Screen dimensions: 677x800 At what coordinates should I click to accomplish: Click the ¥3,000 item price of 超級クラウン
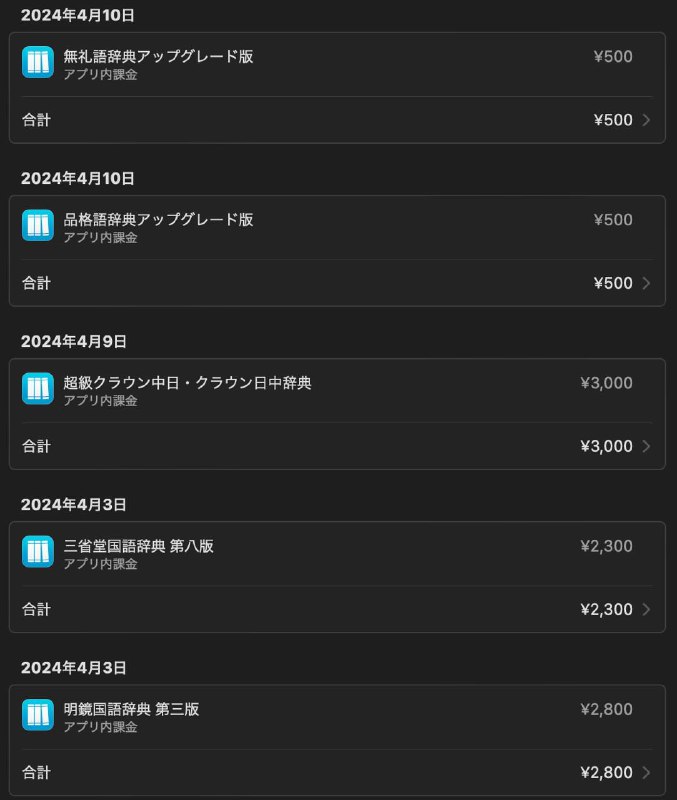(606, 382)
